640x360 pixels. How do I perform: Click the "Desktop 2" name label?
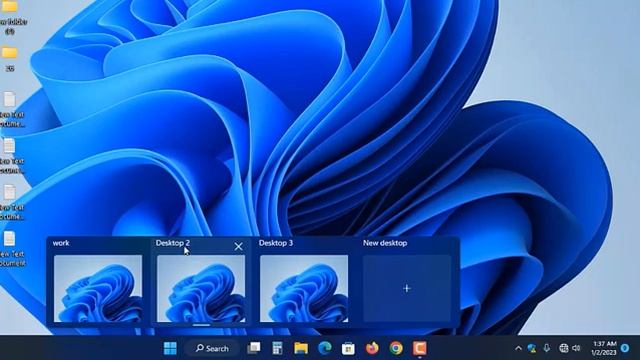click(x=173, y=243)
